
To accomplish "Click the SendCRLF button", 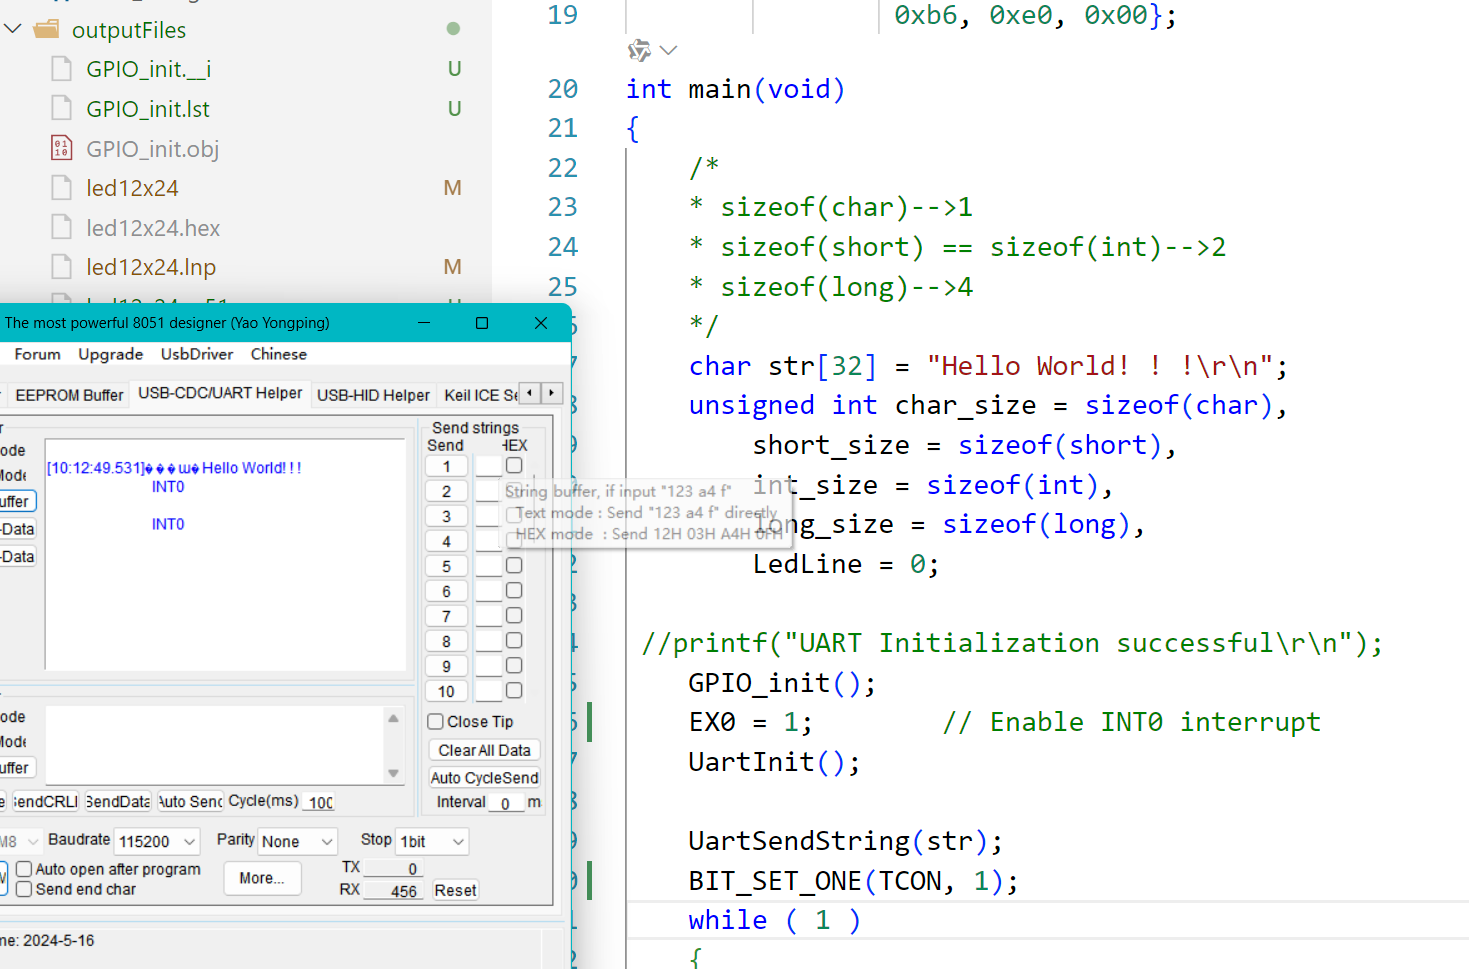I will click(x=44, y=801).
